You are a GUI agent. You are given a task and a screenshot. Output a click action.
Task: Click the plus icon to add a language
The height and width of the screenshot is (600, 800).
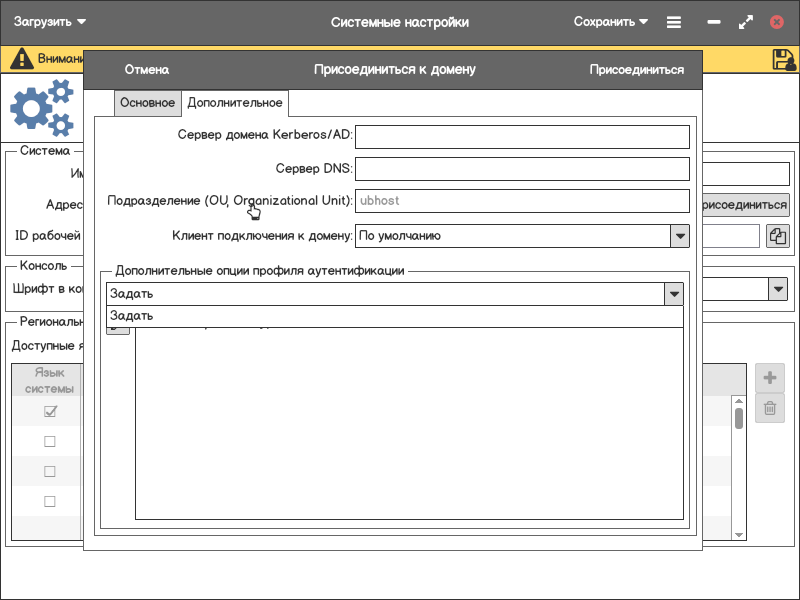tap(770, 378)
